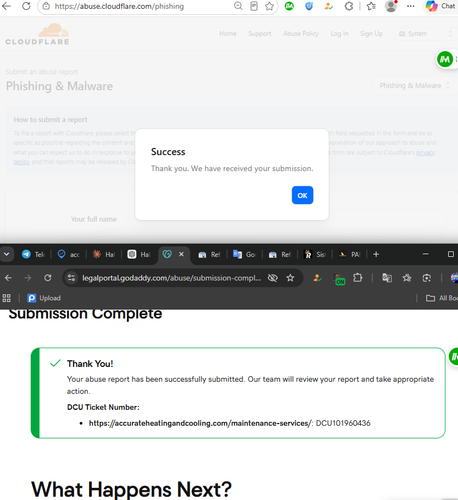
Task: Go forward in the GoDaddy browser window
Action: [x=28, y=278]
